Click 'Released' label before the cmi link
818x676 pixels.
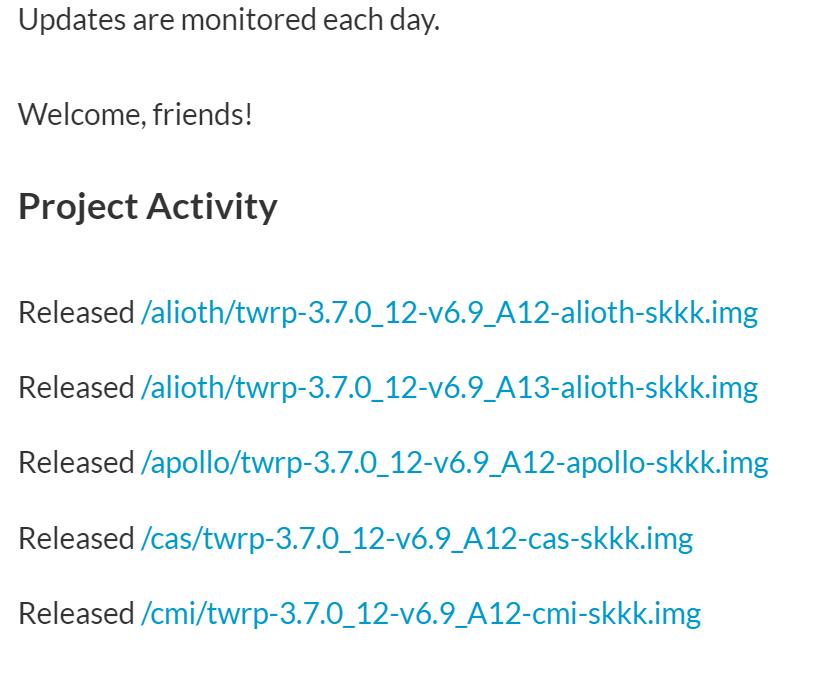coord(77,613)
